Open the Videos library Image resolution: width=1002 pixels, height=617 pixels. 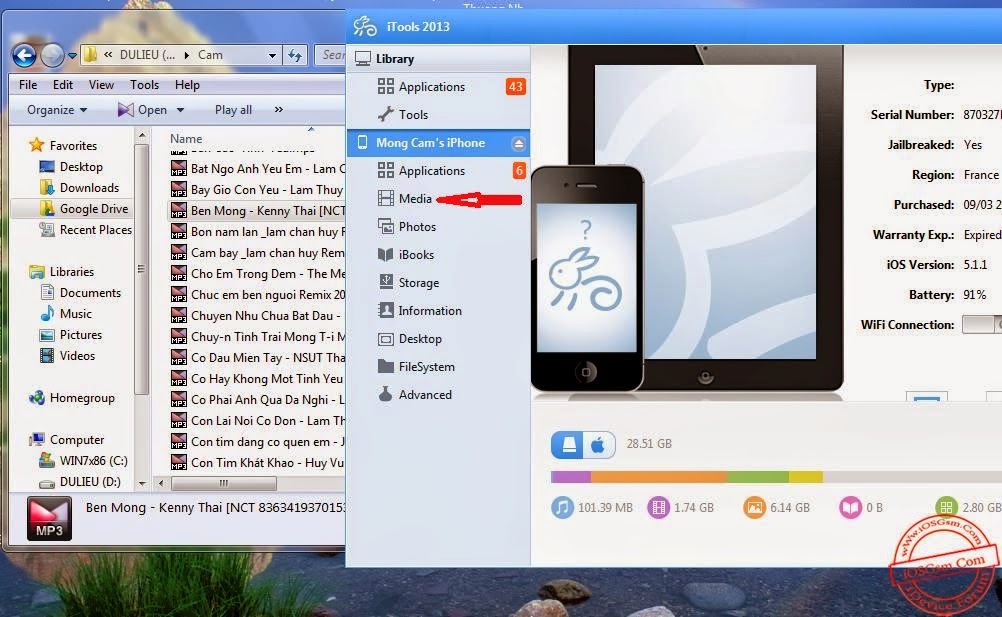77,356
